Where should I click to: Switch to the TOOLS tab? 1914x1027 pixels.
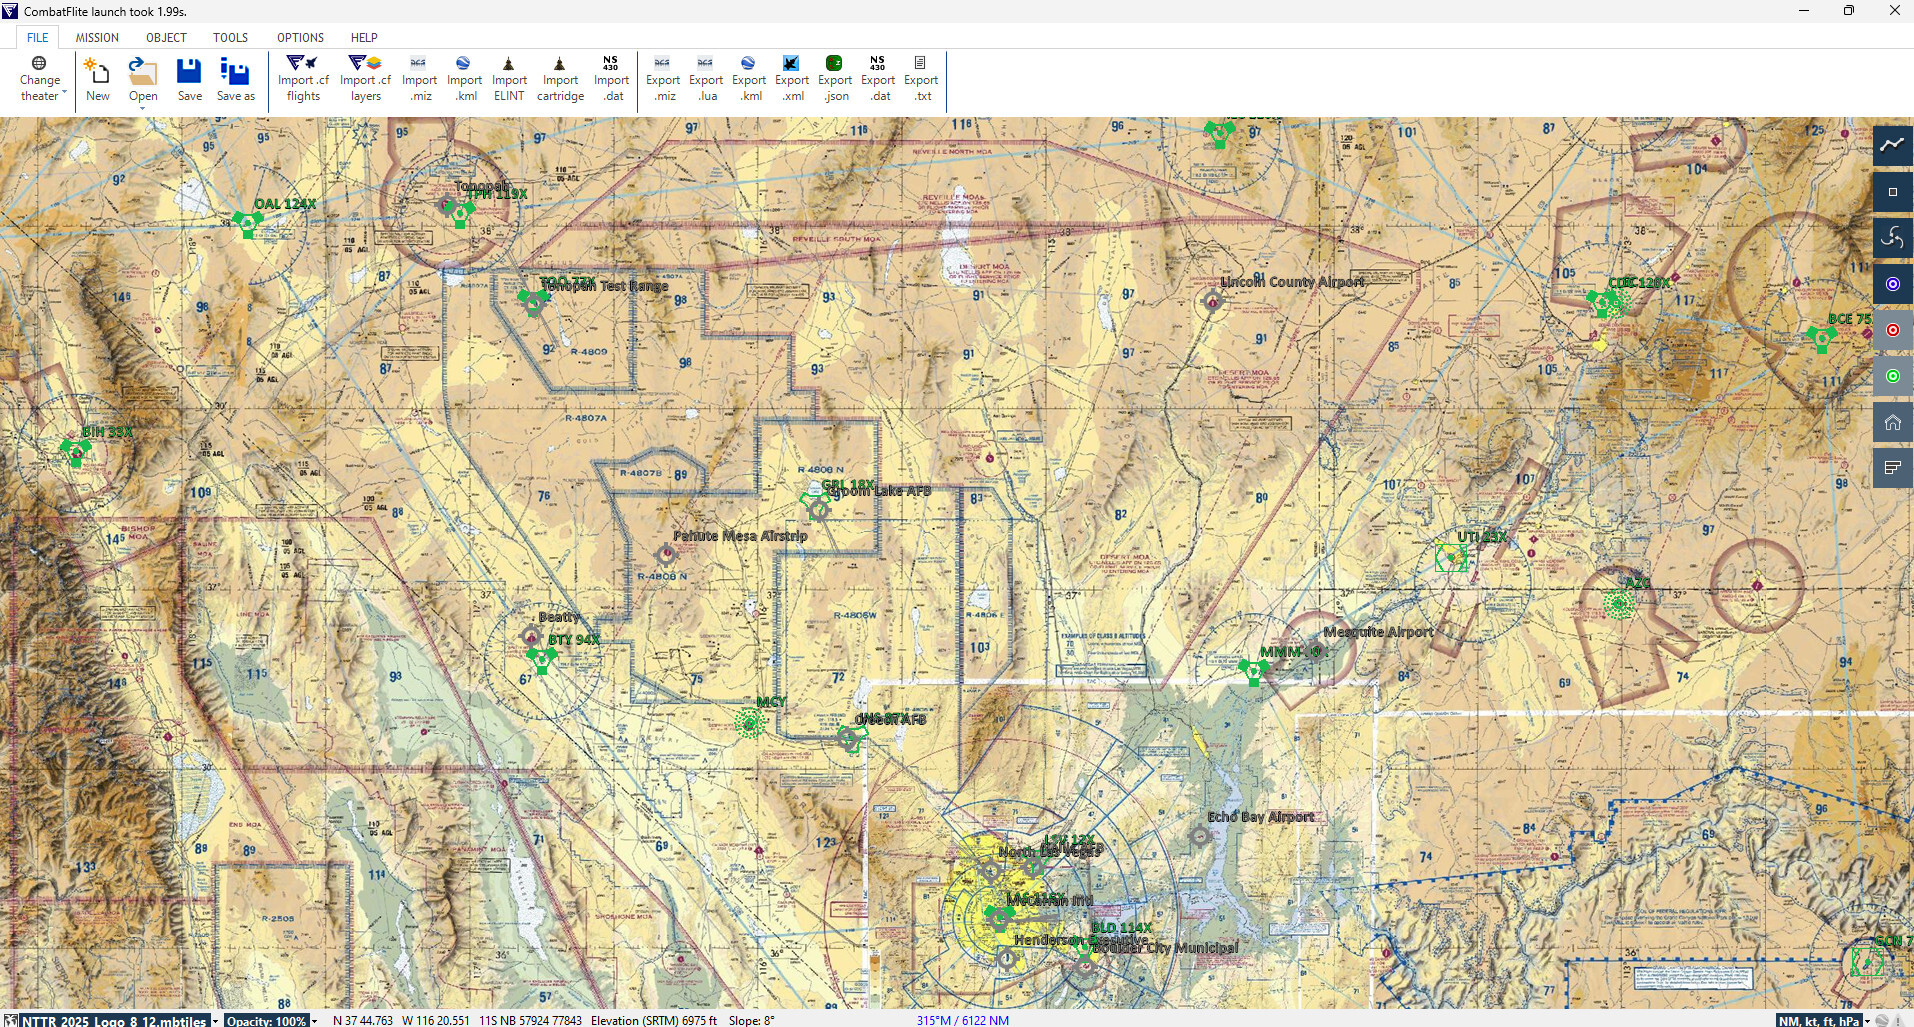click(230, 37)
